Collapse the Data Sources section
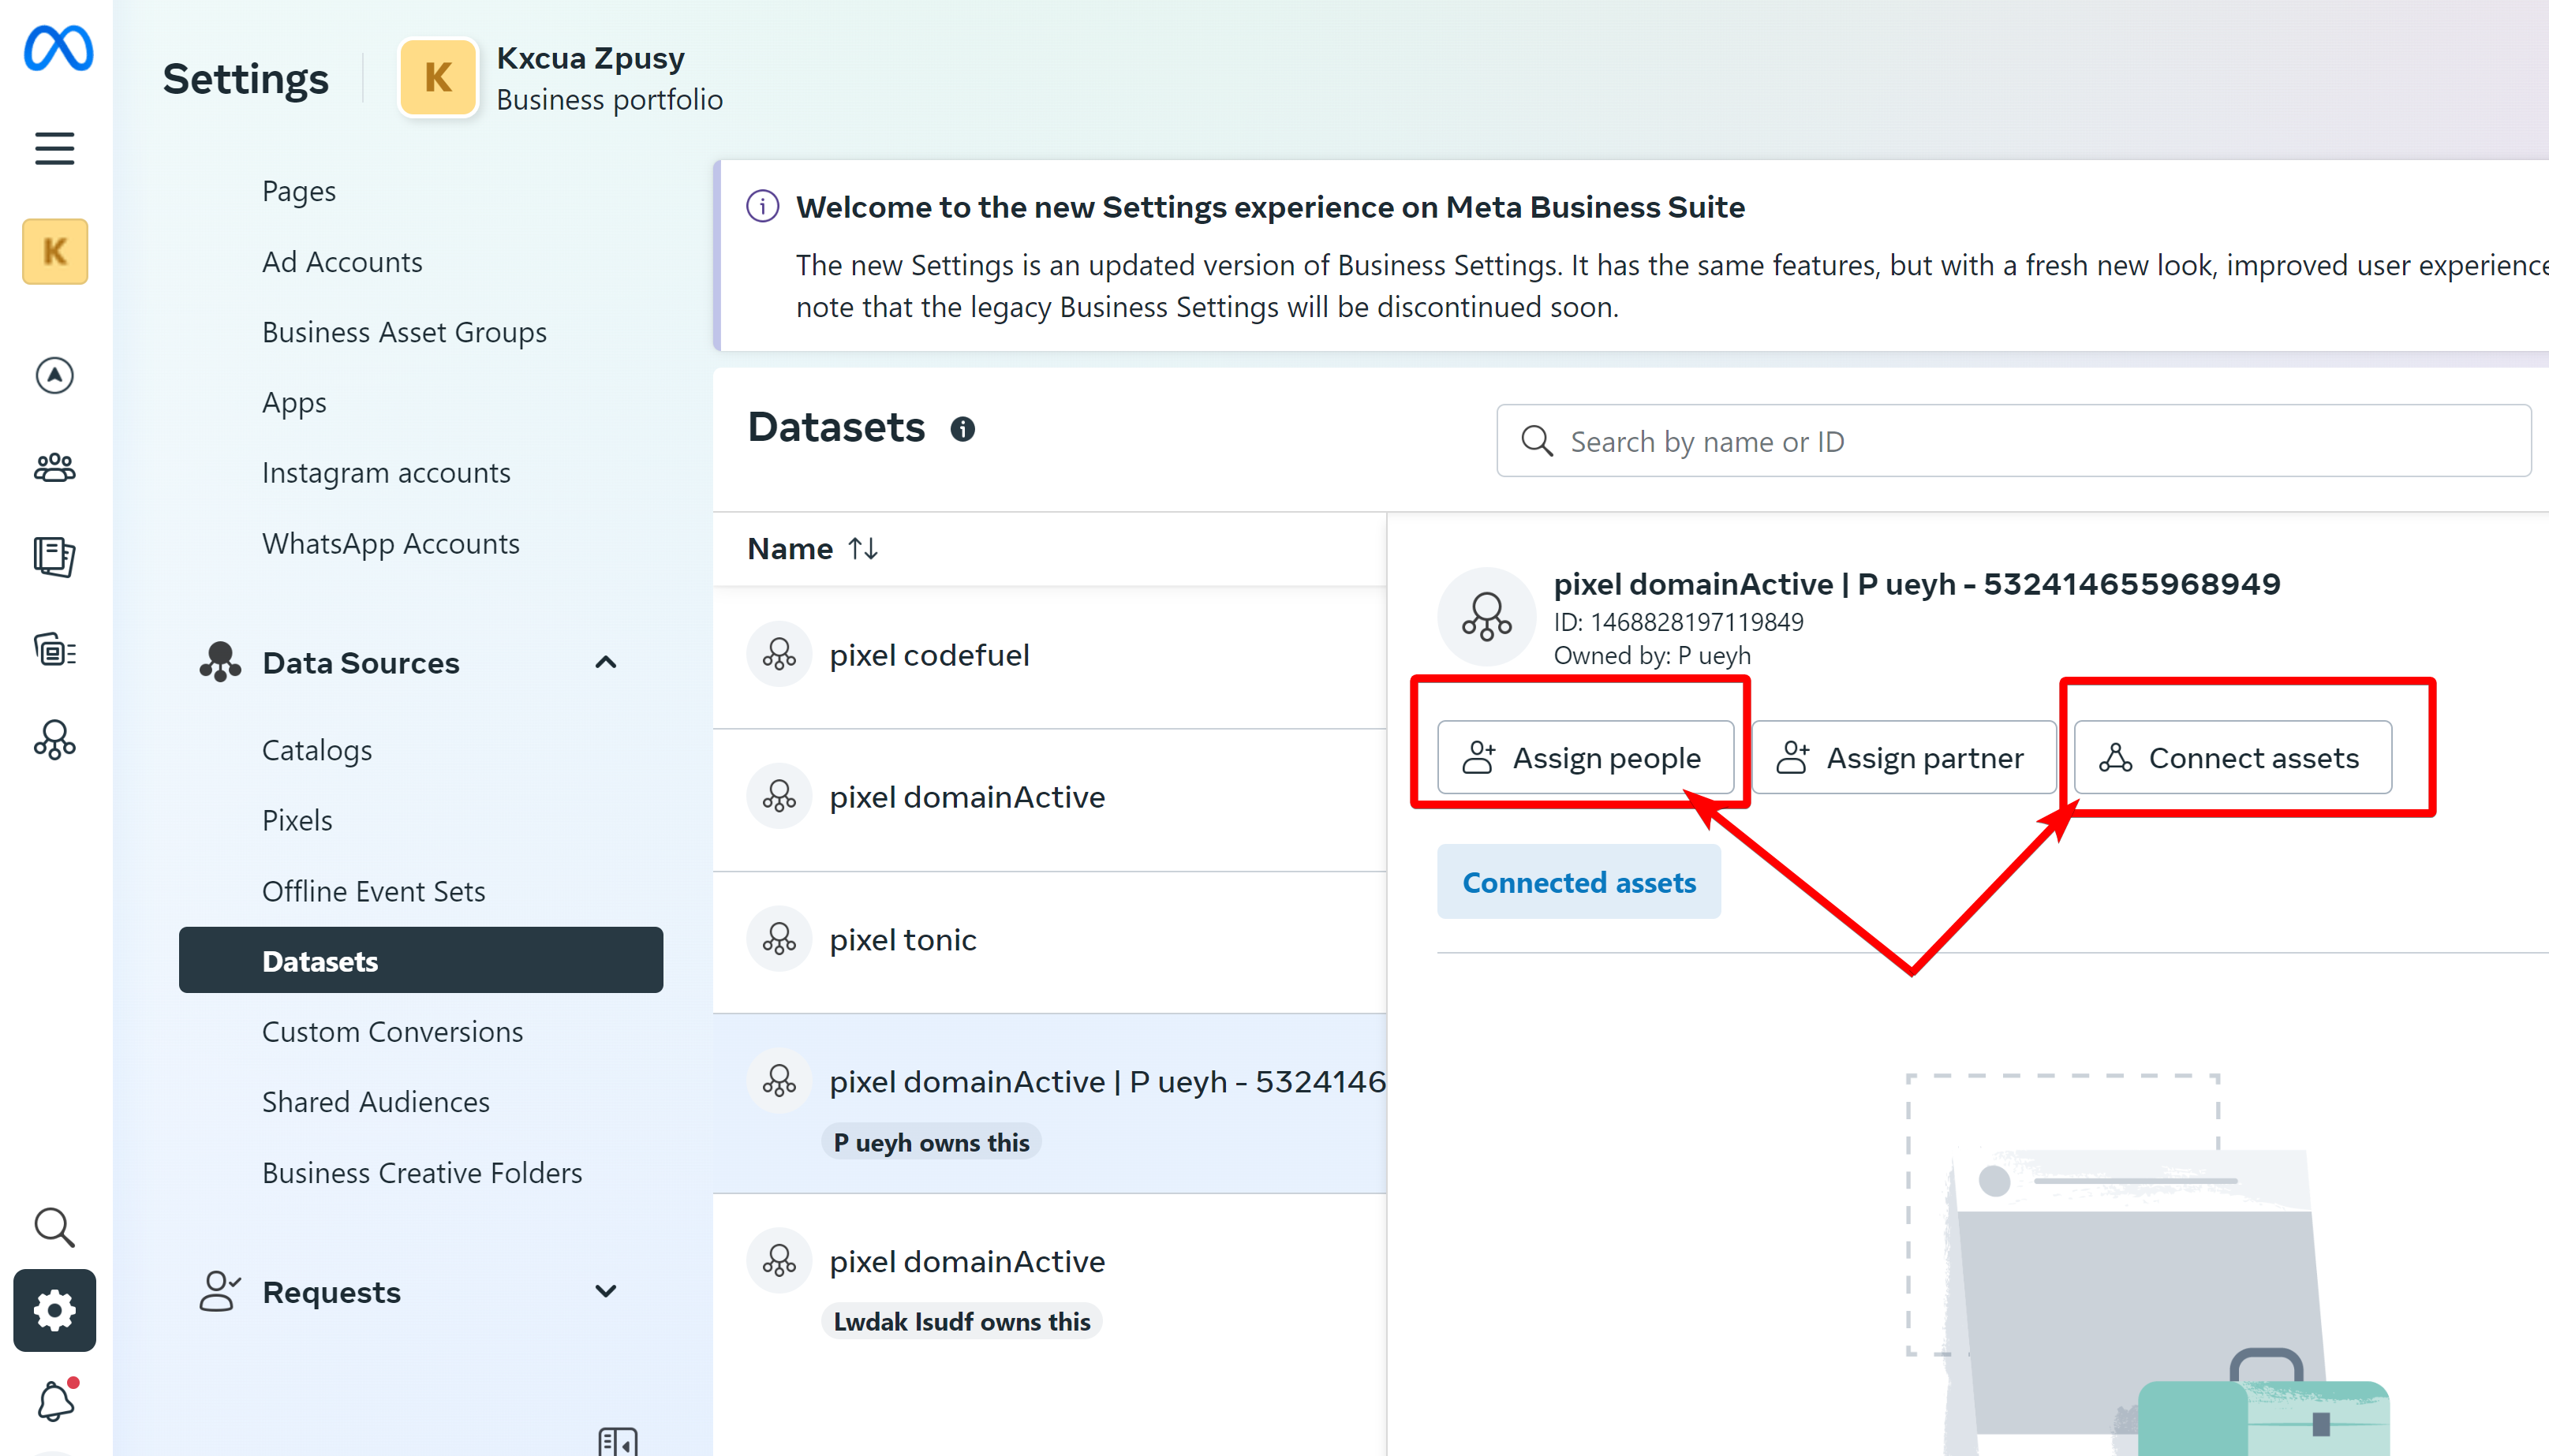The image size is (2549, 1456). [605, 662]
